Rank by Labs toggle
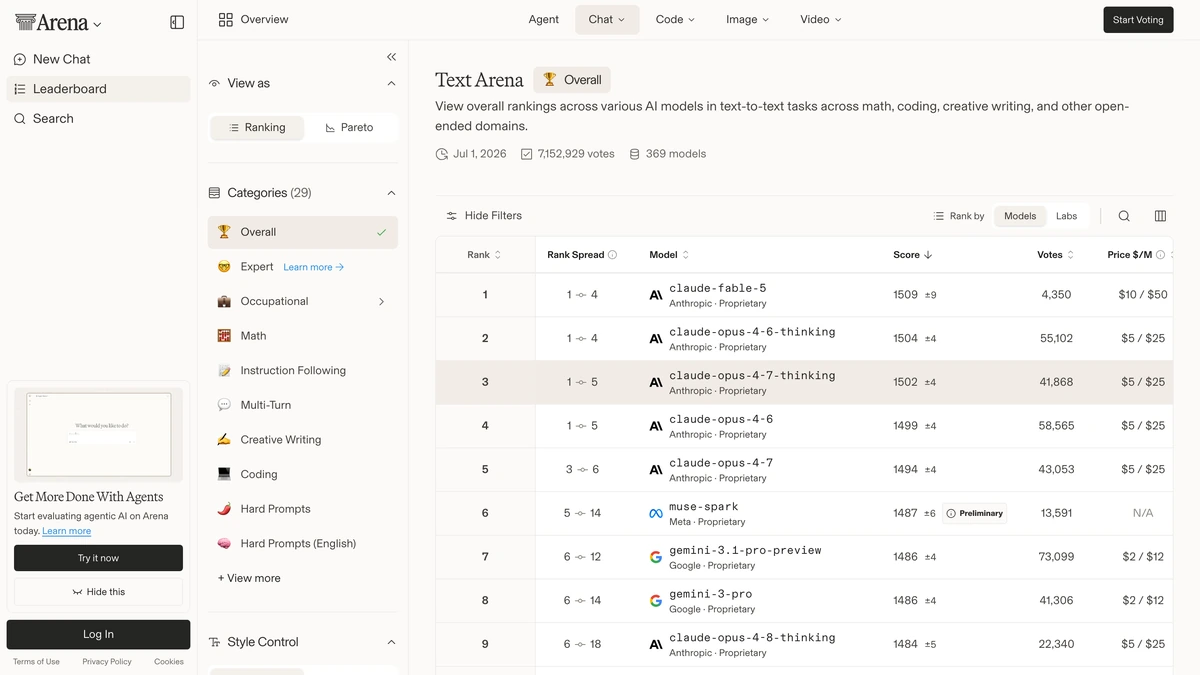This screenshot has width=1200, height=675. coord(1067,216)
